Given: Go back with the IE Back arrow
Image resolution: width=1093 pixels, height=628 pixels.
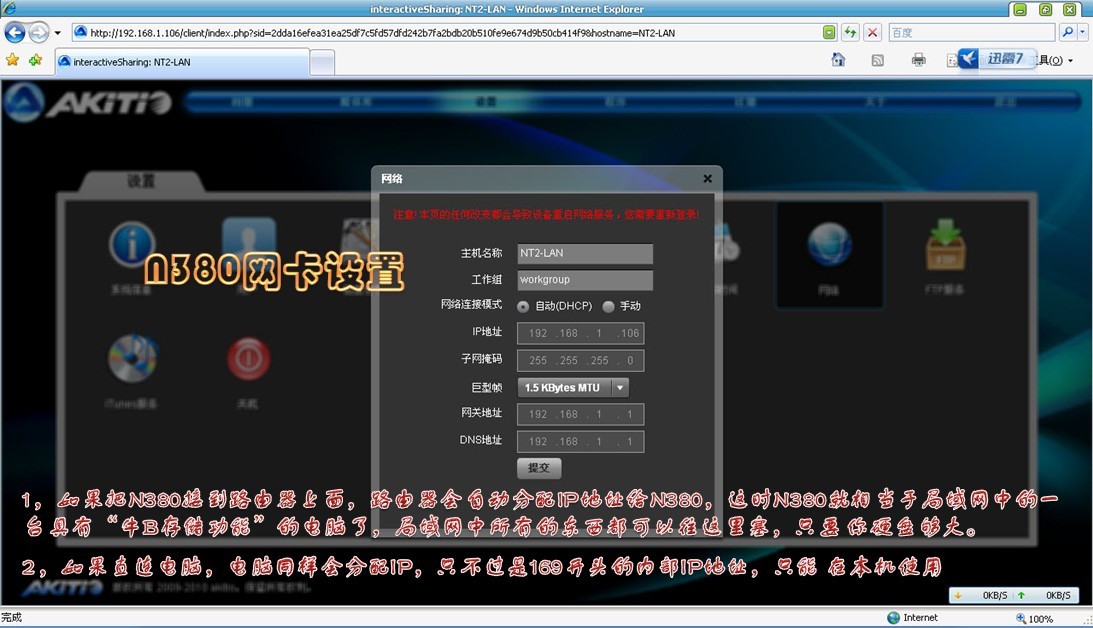Looking at the screenshot, I should [15, 32].
